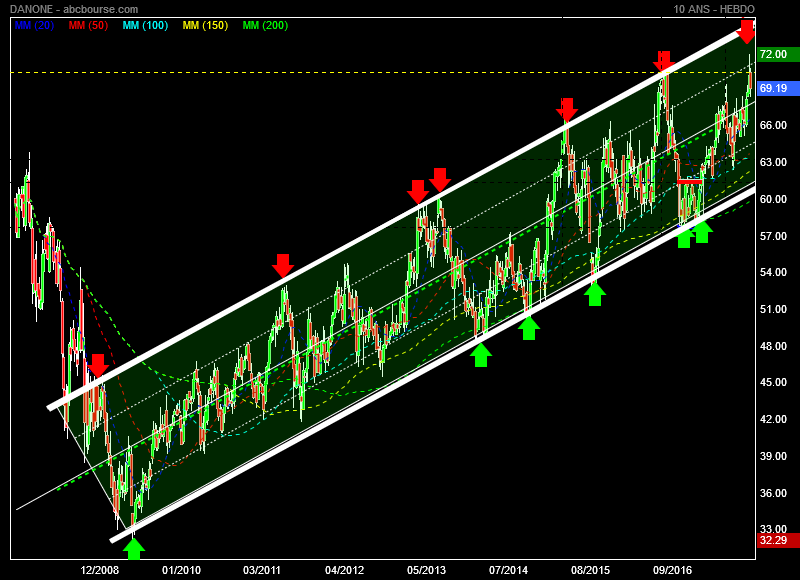Select the MM (200) moving average legend
Image resolution: width=800 pixels, height=580 pixels.
tap(265, 26)
